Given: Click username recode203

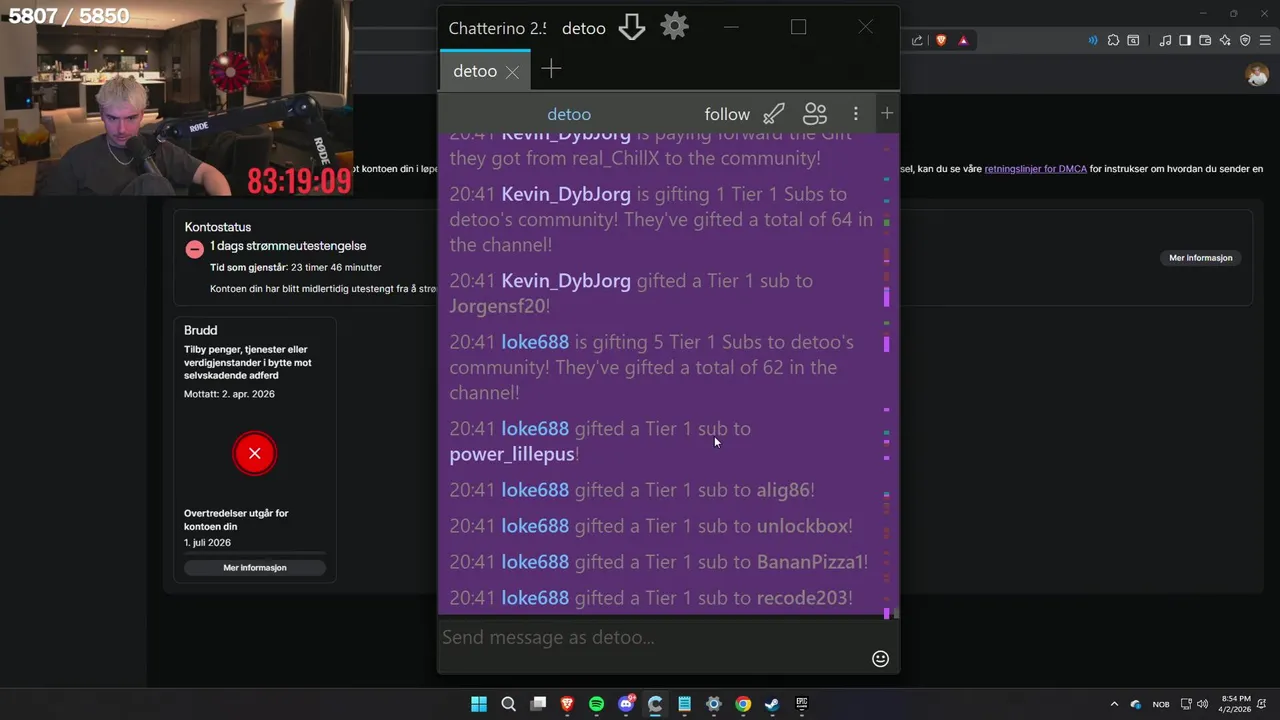Looking at the screenshot, I should pyautogui.click(x=802, y=598).
